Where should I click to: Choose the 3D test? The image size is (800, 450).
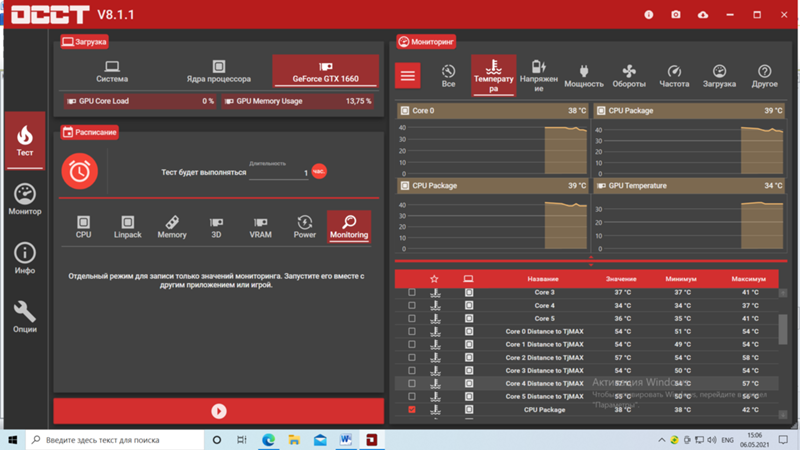point(216,227)
